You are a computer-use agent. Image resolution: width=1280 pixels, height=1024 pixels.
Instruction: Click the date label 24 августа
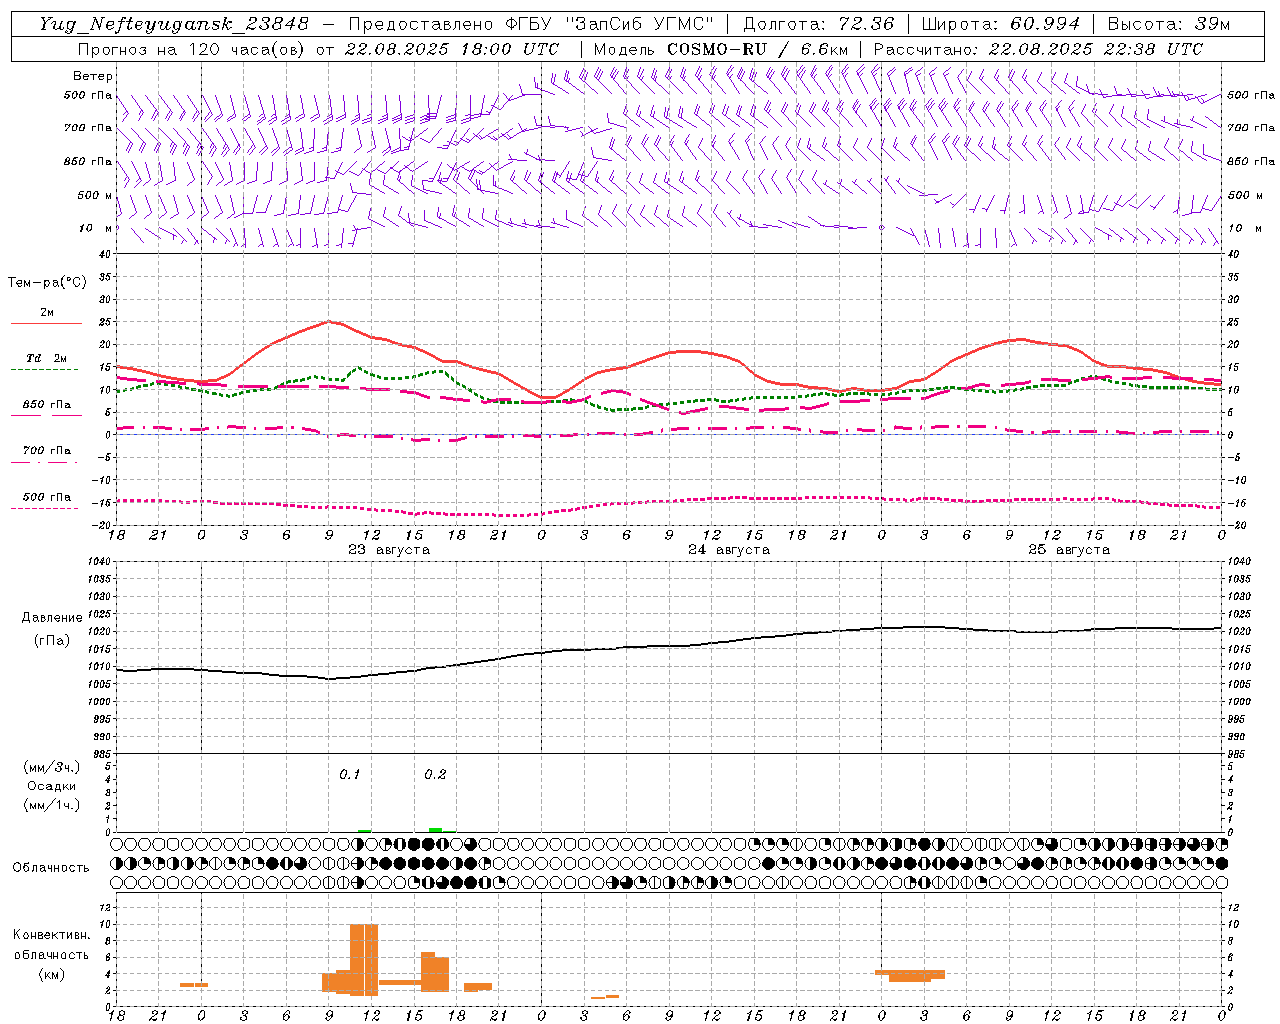click(729, 550)
